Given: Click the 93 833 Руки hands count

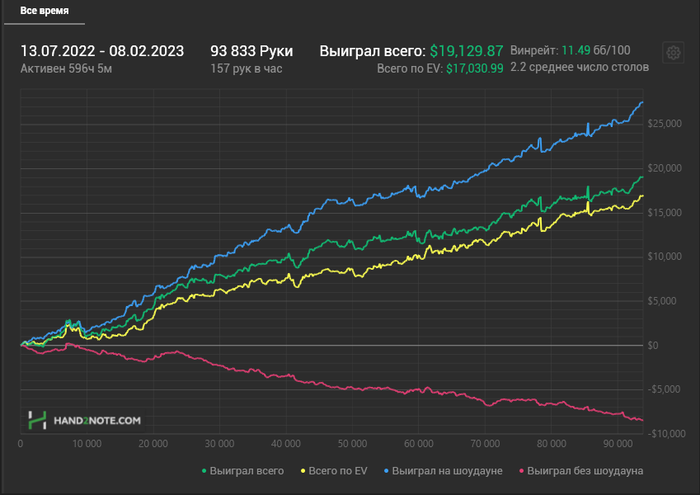Looking at the screenshot, I should pos(252,51).
